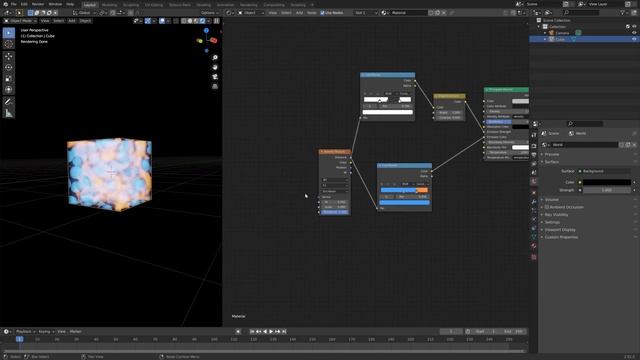
Task: Expand the Preview panel
Action: (551, 155)
